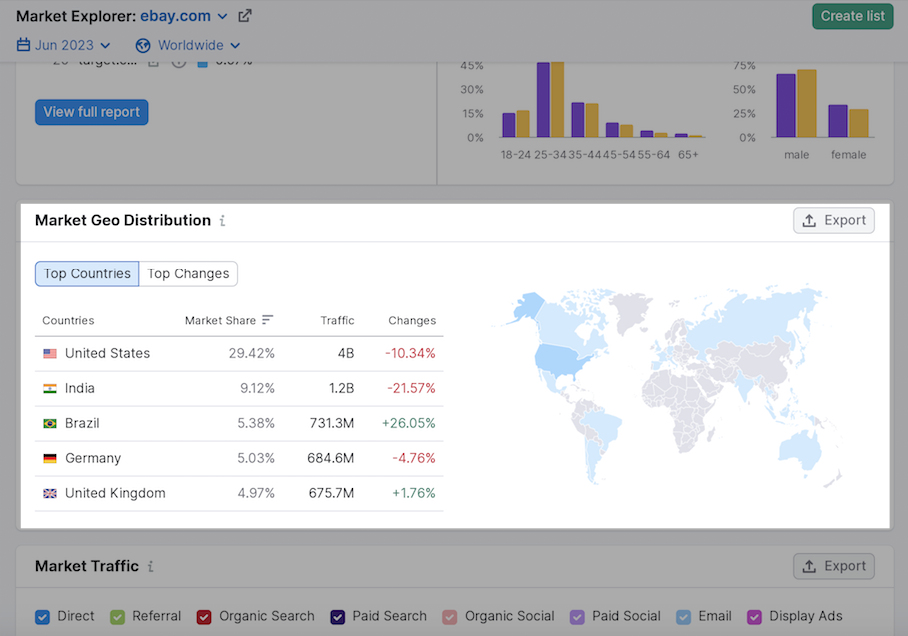This screenshot has height=636, width=908.
Task: Click the Brazil flag icon
Action: [50, 423]
